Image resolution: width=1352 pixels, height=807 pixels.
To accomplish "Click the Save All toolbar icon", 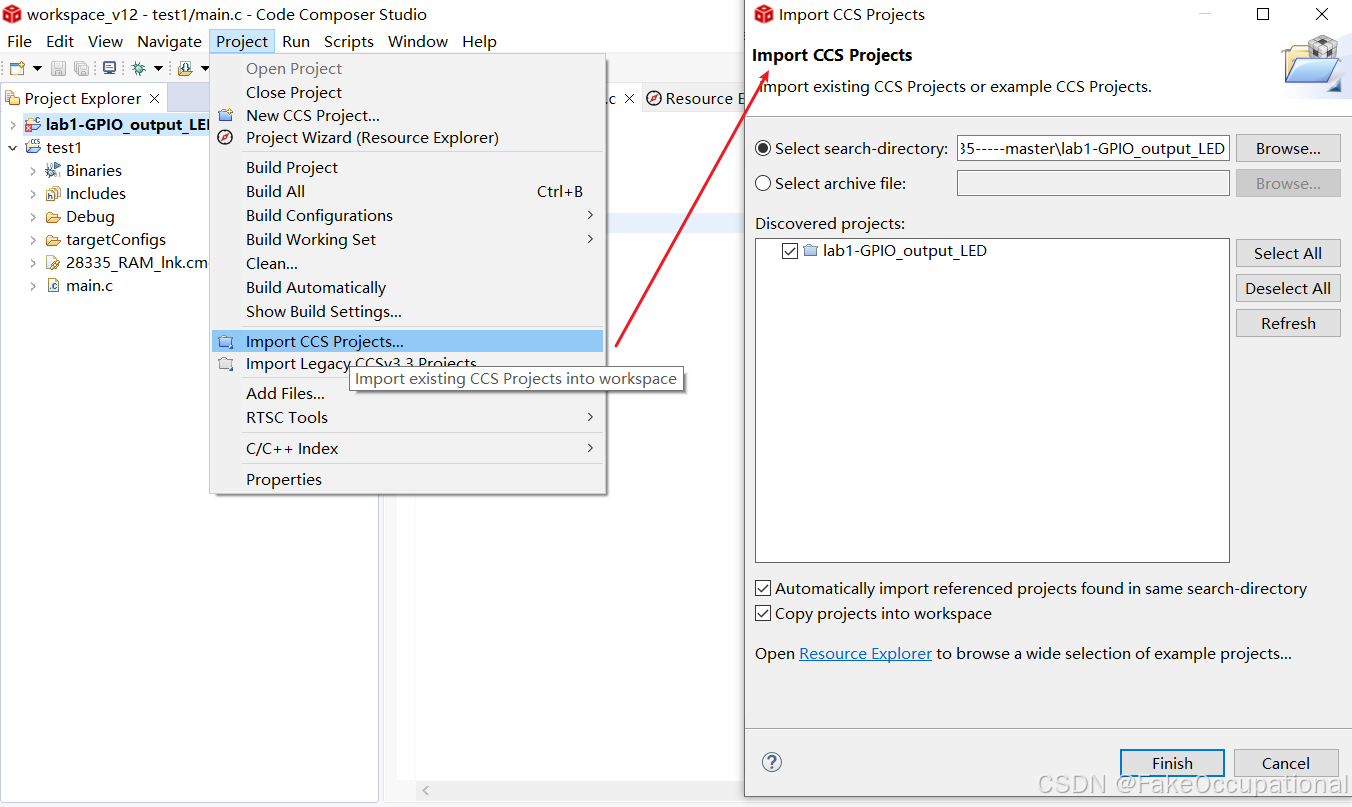I will [x=81, y=68].
